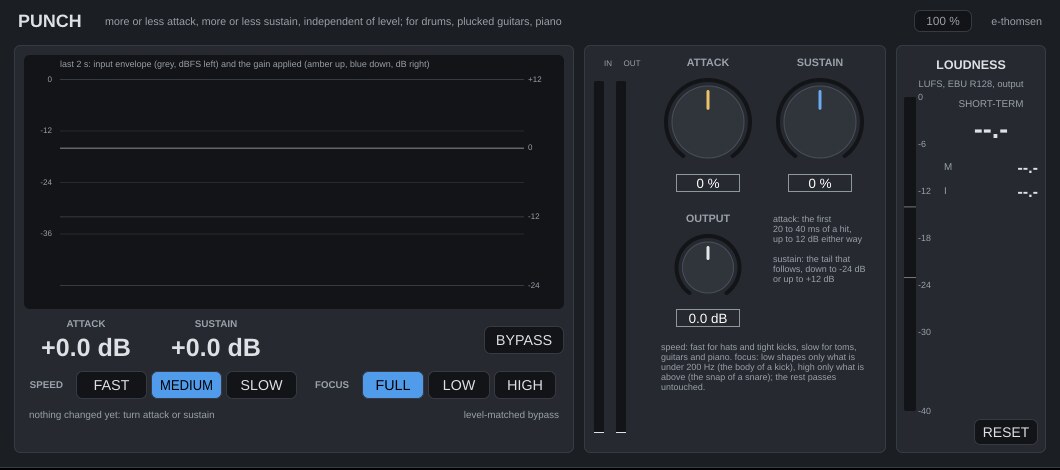The height and width of the screenshot is (470, 1060).
Task: Click the attack +0.0 dB readout
Action: [86, 348]
